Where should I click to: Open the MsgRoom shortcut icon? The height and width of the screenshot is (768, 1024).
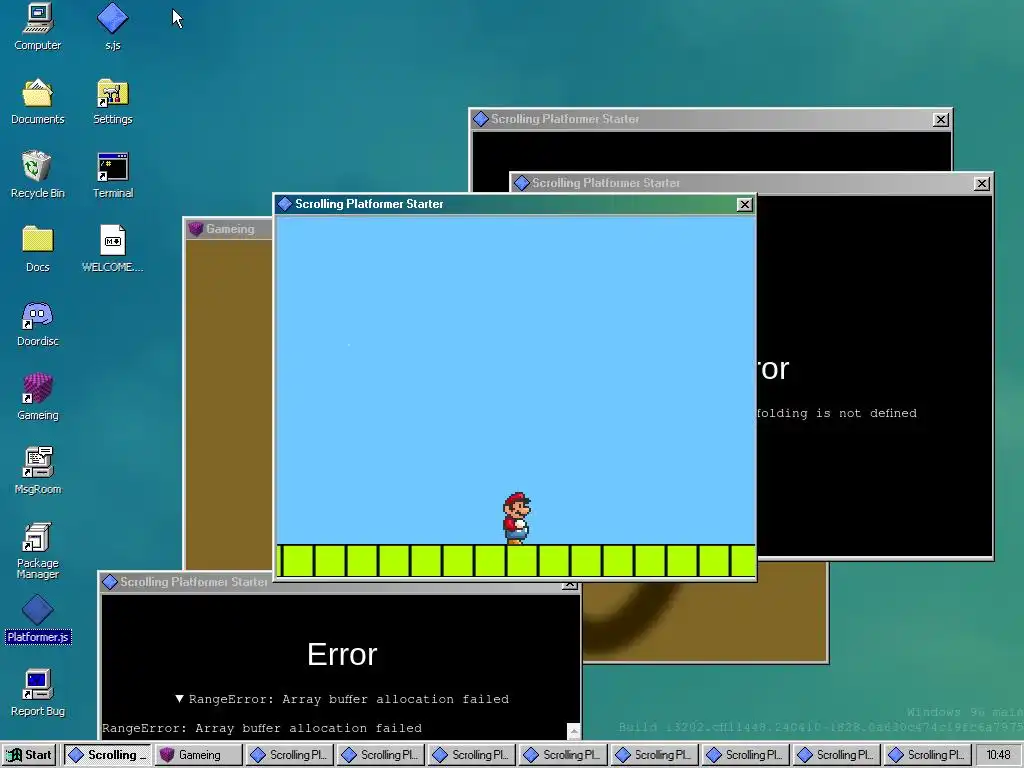pos(37,471)
